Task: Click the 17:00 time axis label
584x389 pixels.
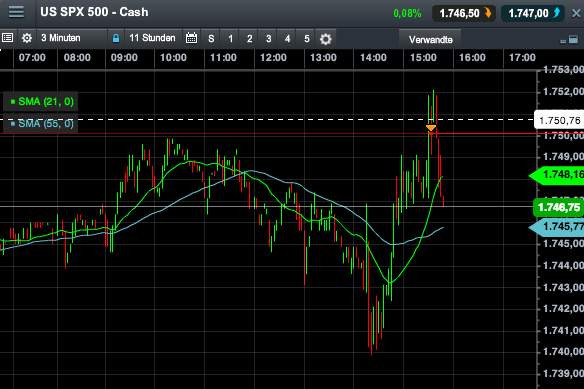Action: click(x=522, y=58)
